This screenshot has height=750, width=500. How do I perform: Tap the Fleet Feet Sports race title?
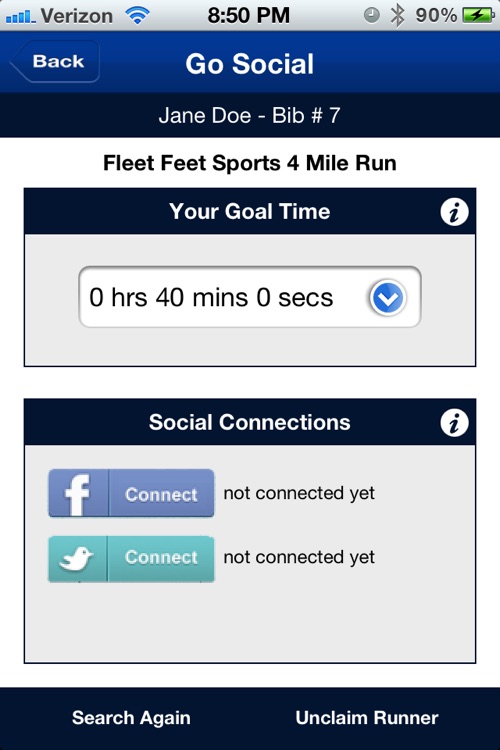[x=250, y=163]
